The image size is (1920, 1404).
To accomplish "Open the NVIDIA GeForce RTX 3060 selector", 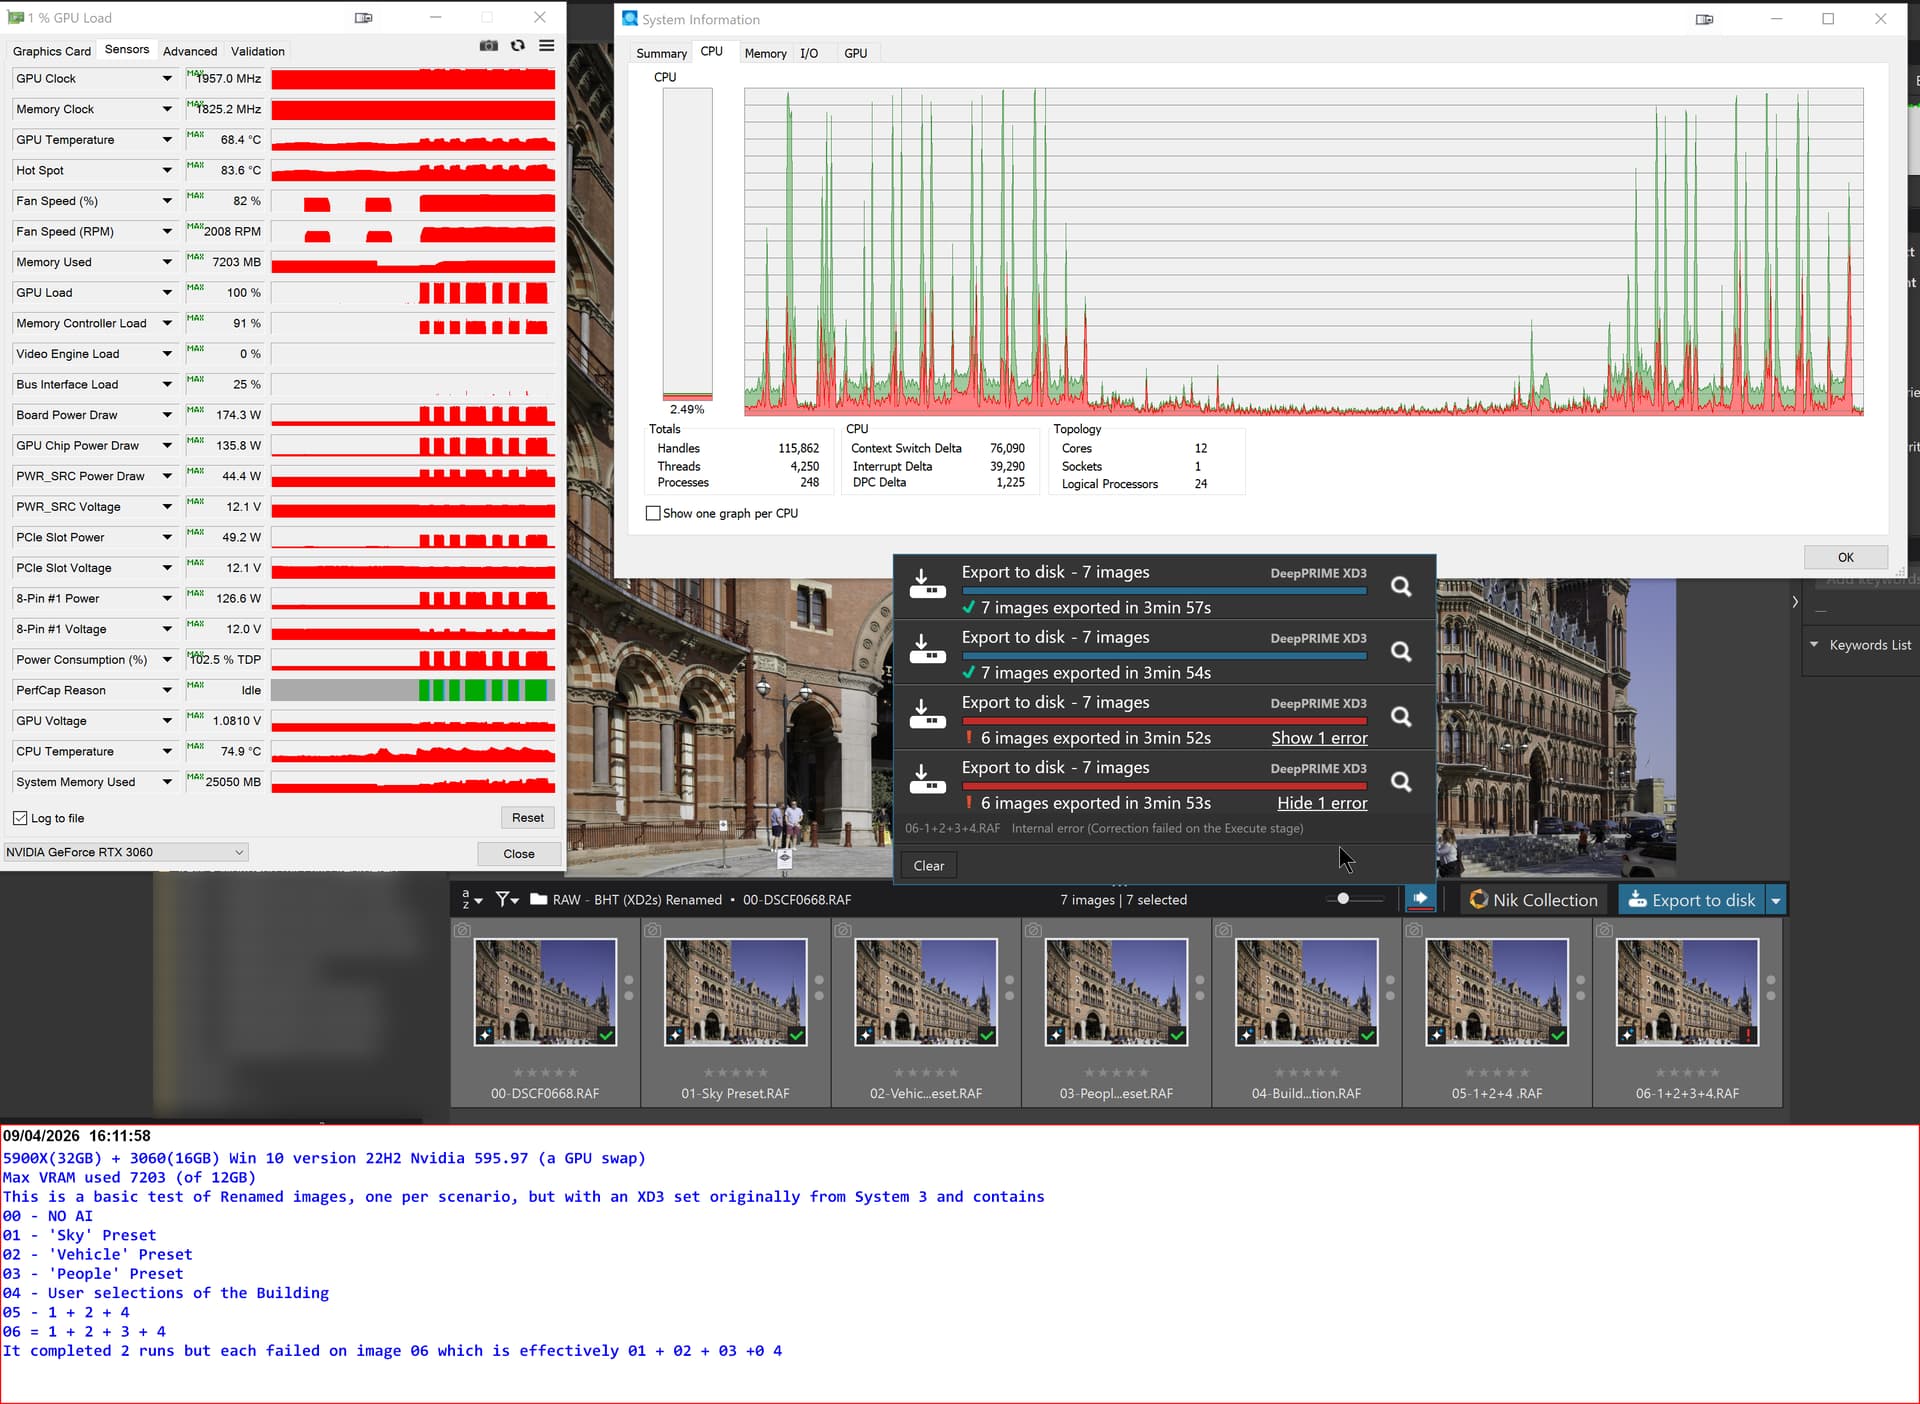I will 125,852.
